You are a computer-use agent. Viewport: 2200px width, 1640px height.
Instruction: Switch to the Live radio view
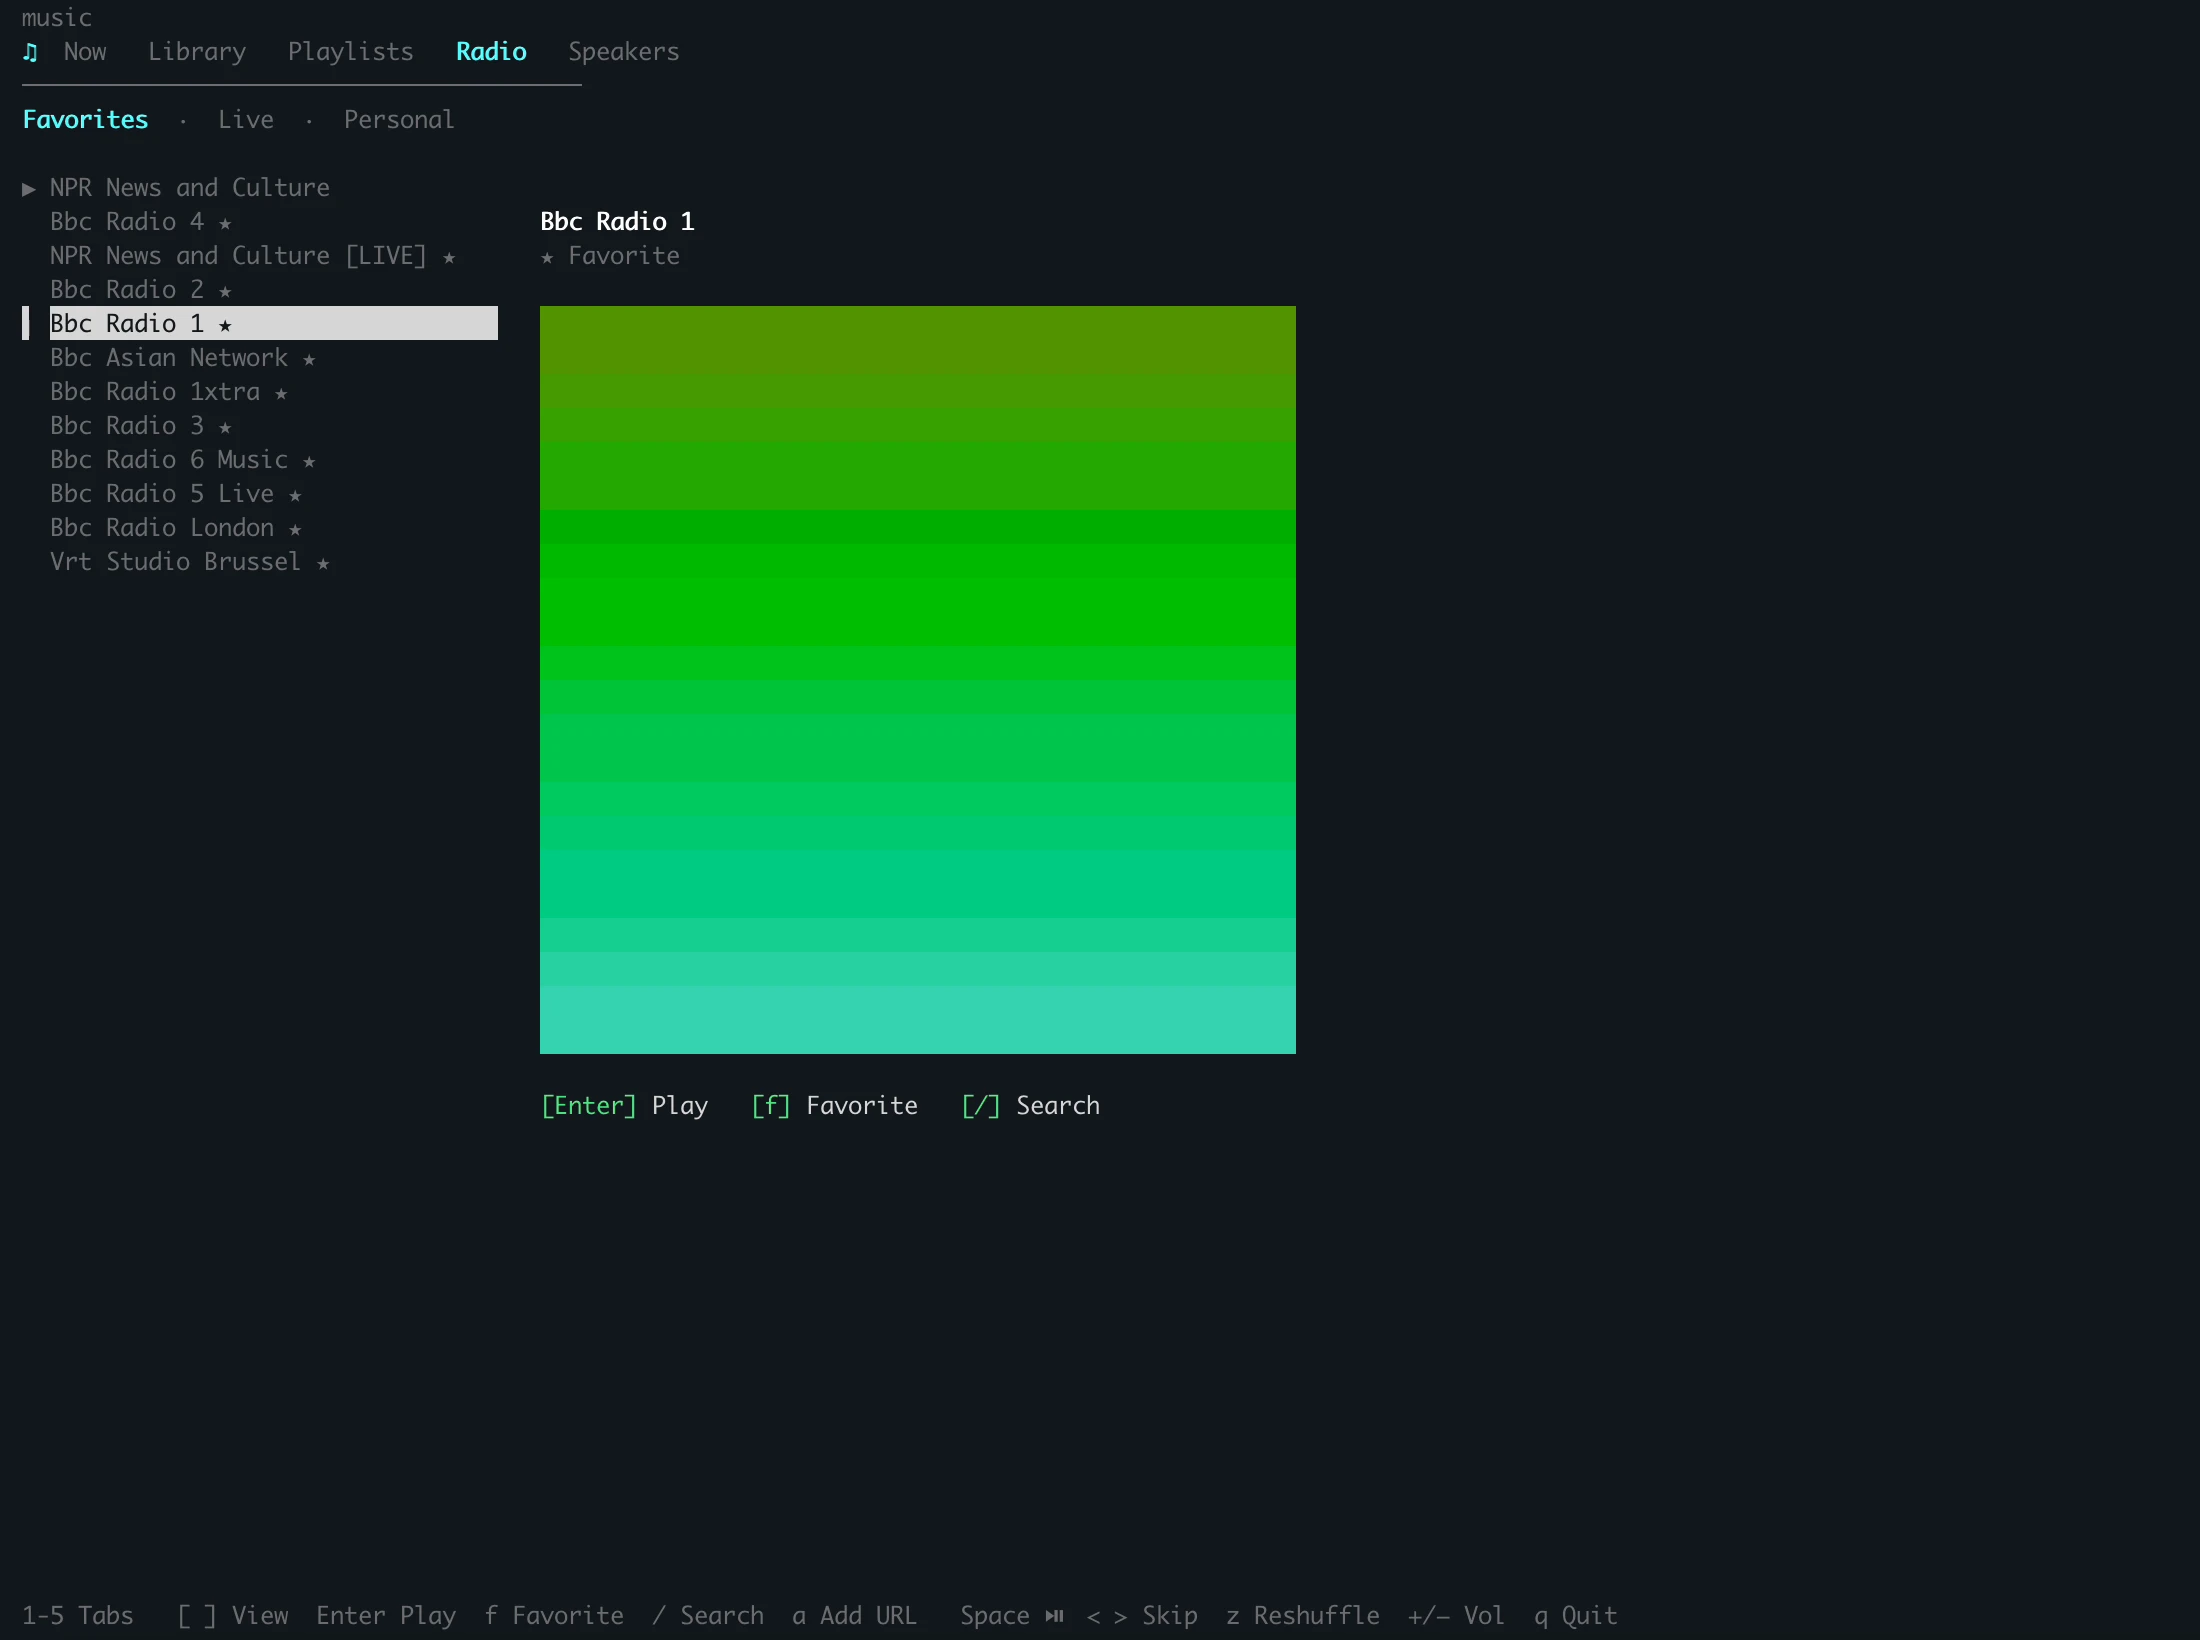point(246,120)
